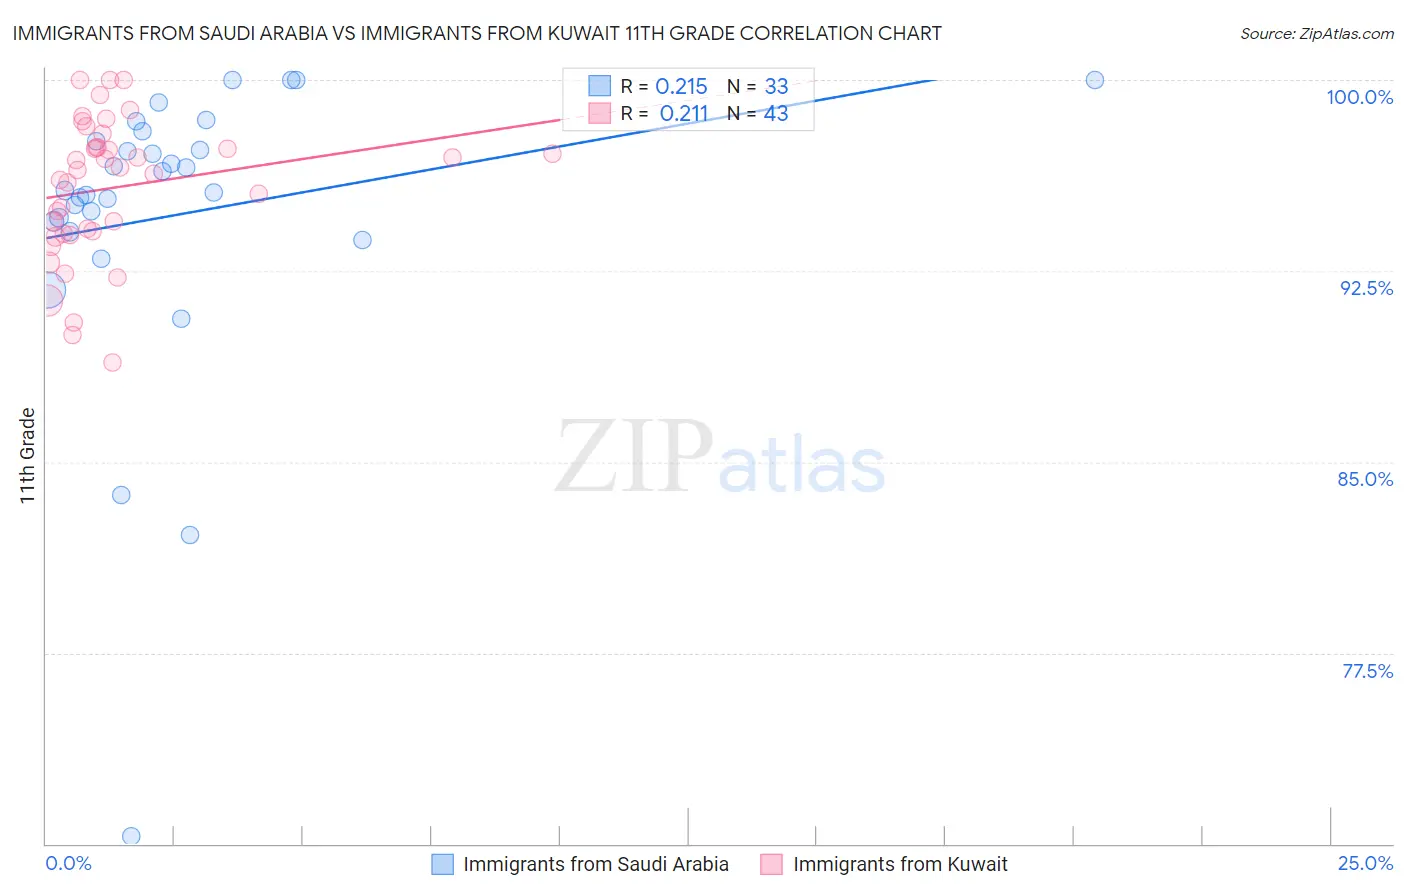Select the lowest blue outlier point near x-axis
This screenshot has height=892, width=1406.
pyautogui.click(x=131, y=836)
